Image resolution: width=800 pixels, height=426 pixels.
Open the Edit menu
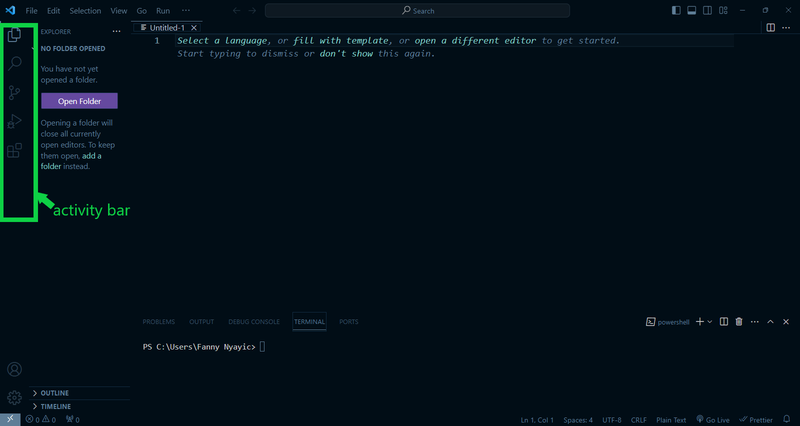[x=54, y=11]
